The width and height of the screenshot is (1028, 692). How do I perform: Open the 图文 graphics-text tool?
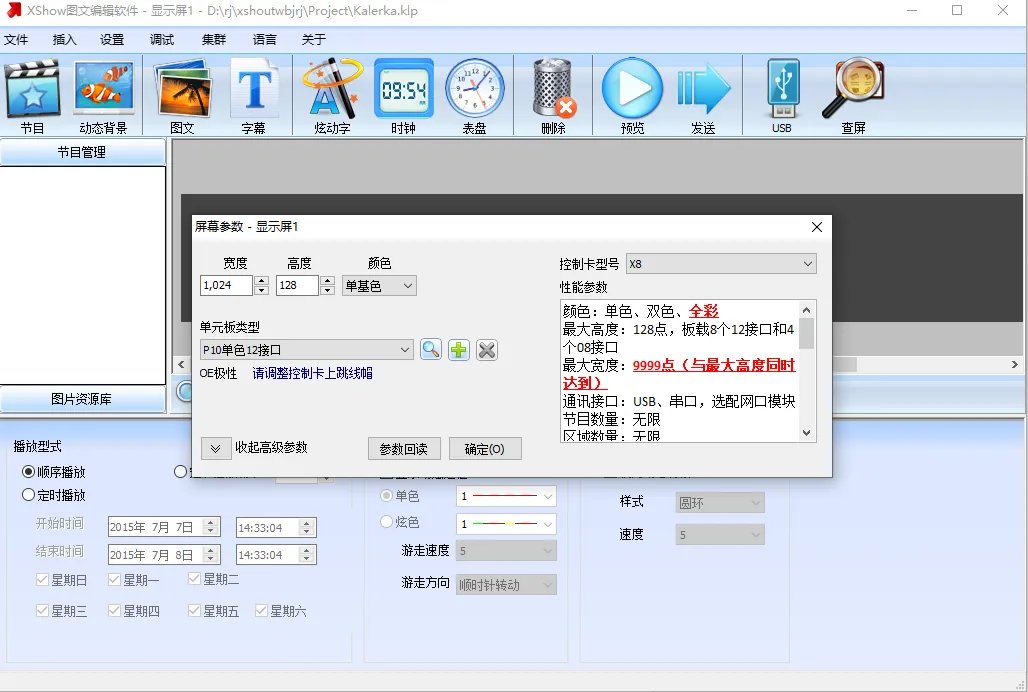[181, 93]
